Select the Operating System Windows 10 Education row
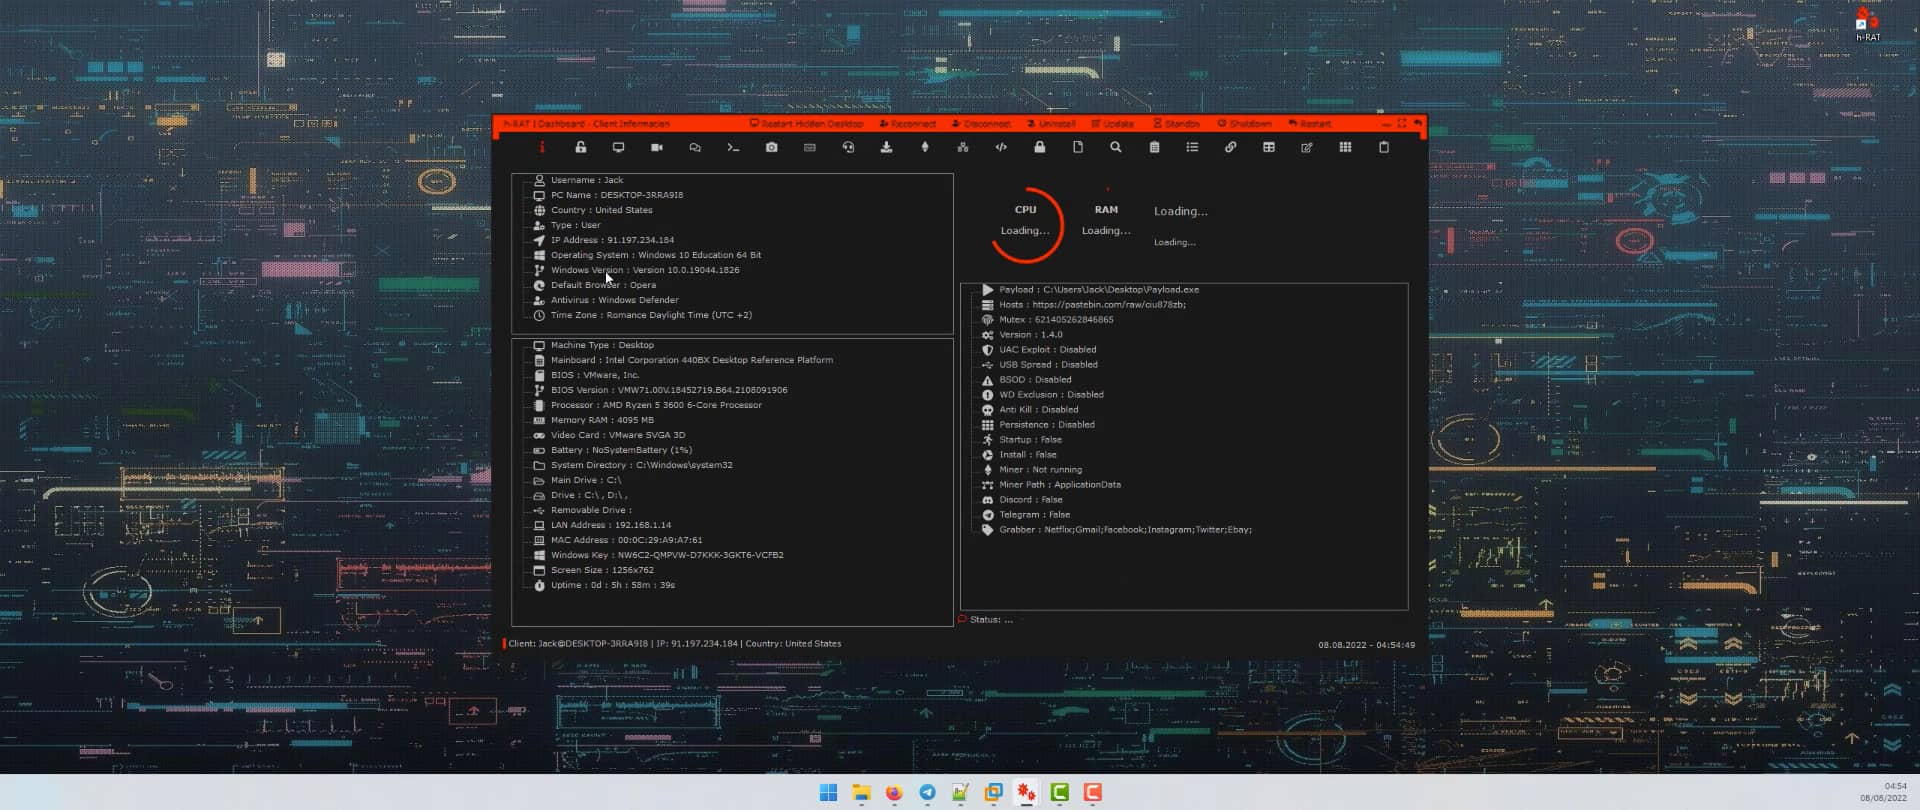The height and width of the screenshot is (810, 1920). click(647, 255)
